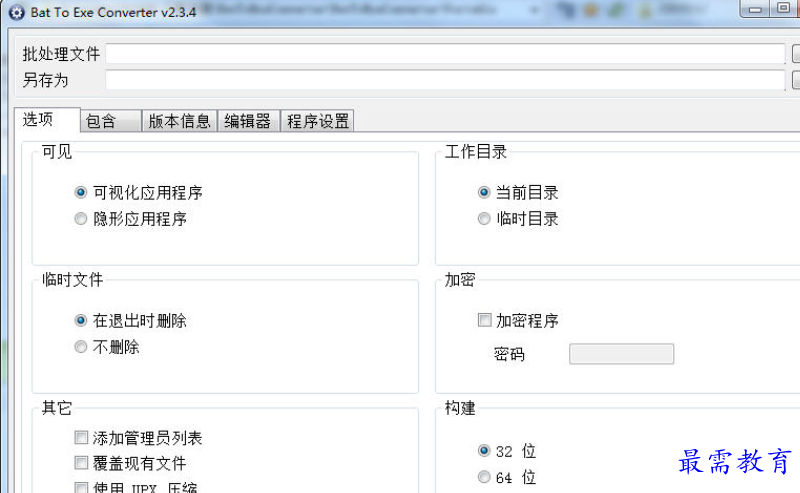Switch to the 选项 tab
This screenshot has width=800, height=493.
(47, 119)
